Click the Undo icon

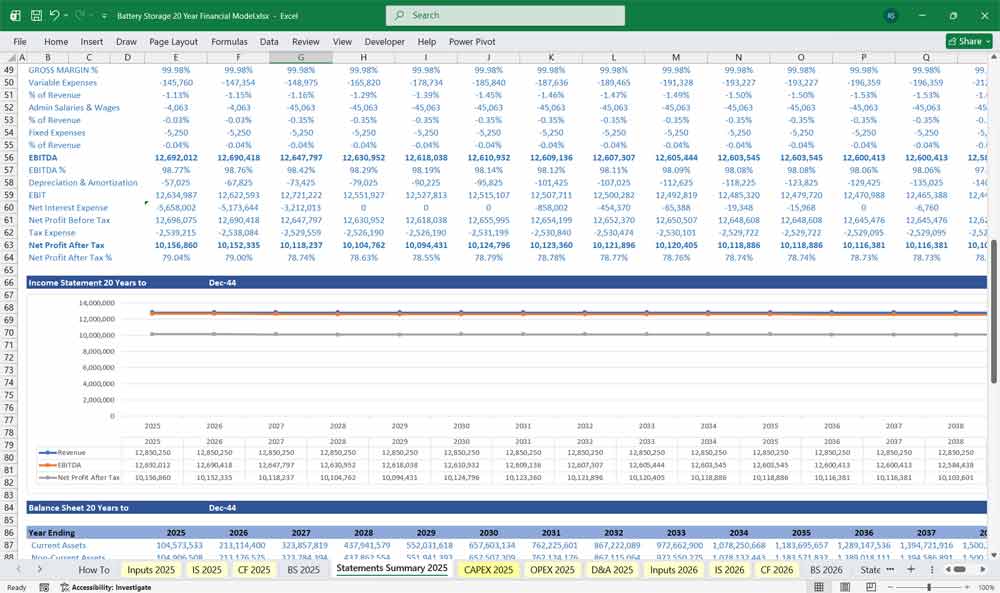(53, 15)
